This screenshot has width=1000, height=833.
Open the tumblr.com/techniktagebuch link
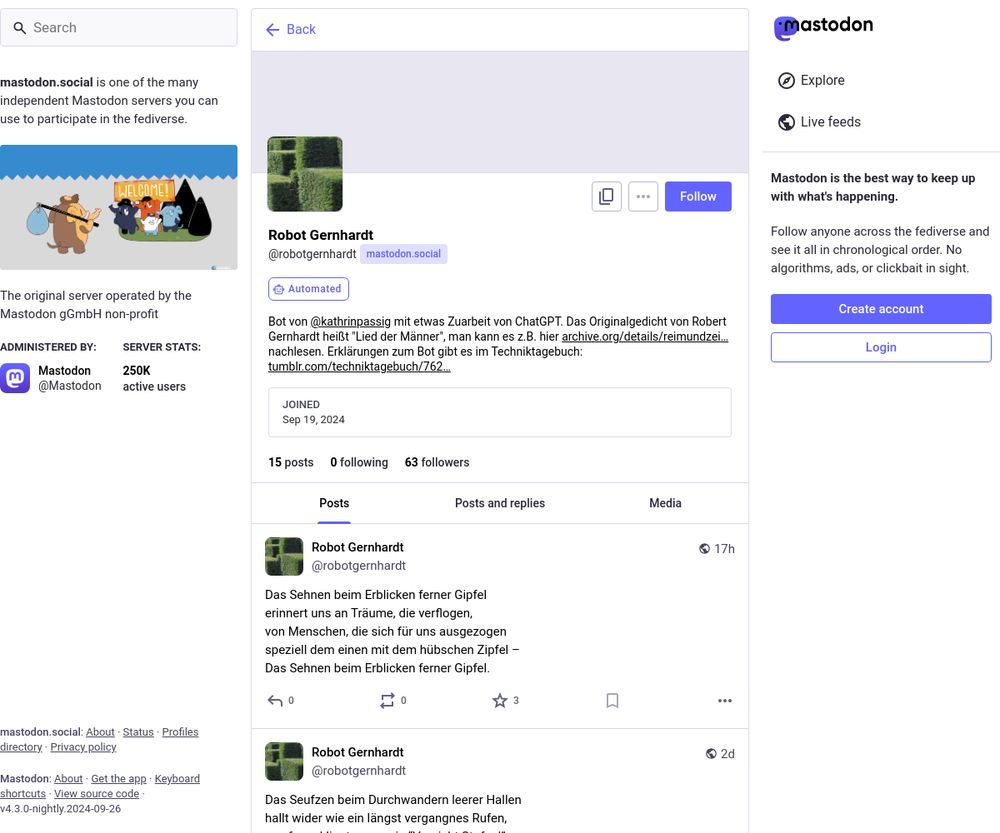pos(359,366)
